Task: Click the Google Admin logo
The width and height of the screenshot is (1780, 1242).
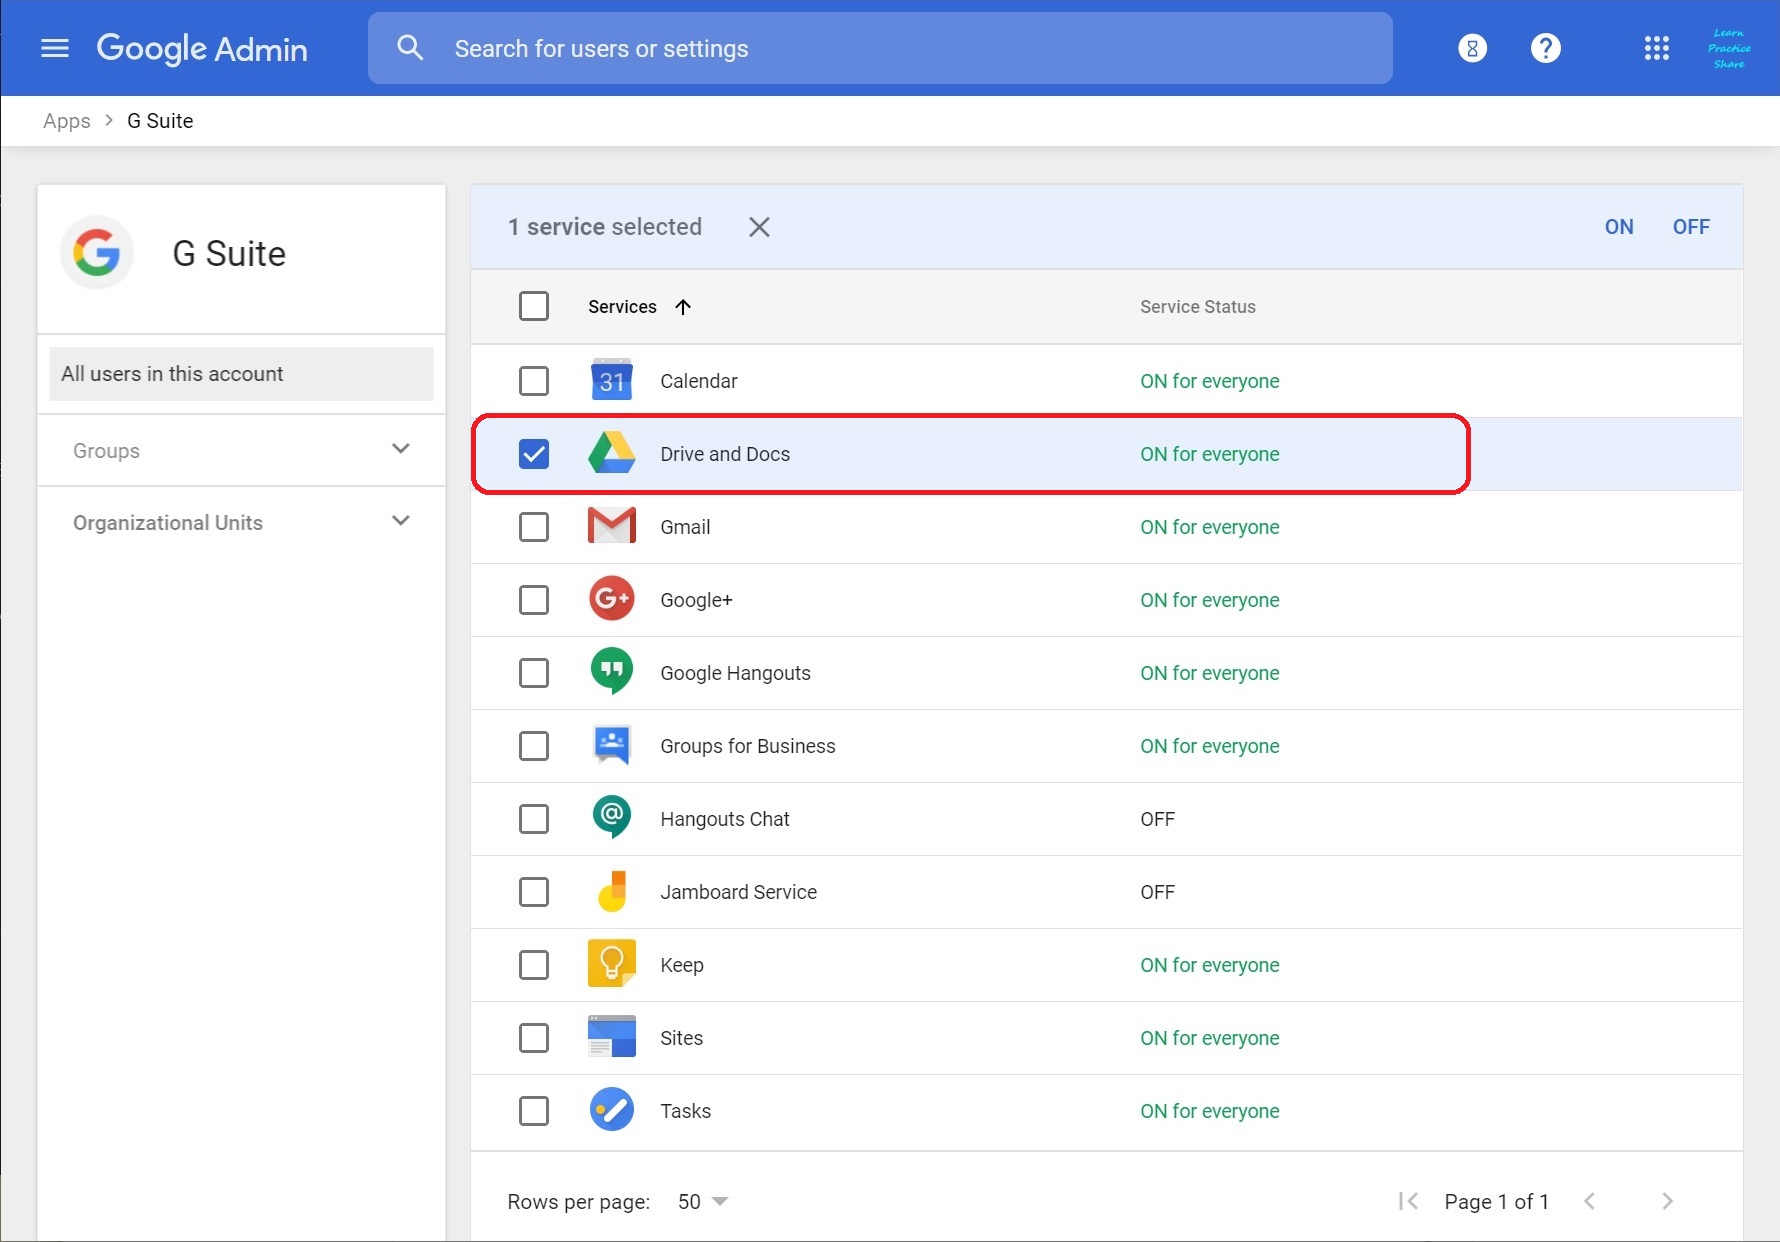Action: point(202,48)
